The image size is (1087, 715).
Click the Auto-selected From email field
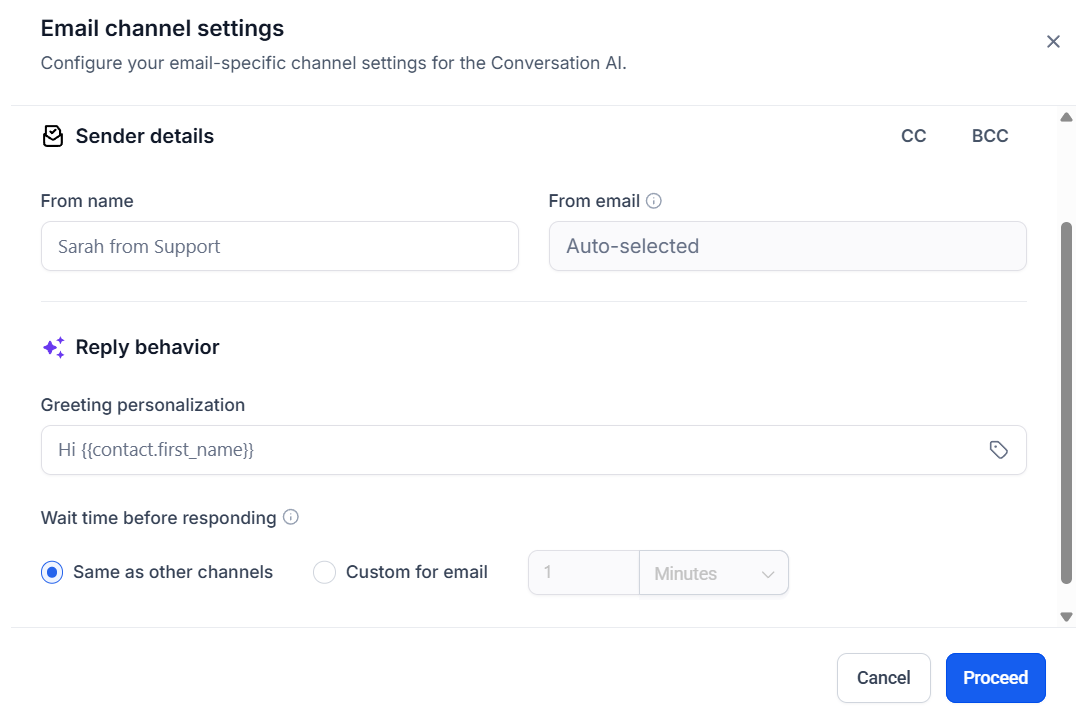click(x=787, y=246)
